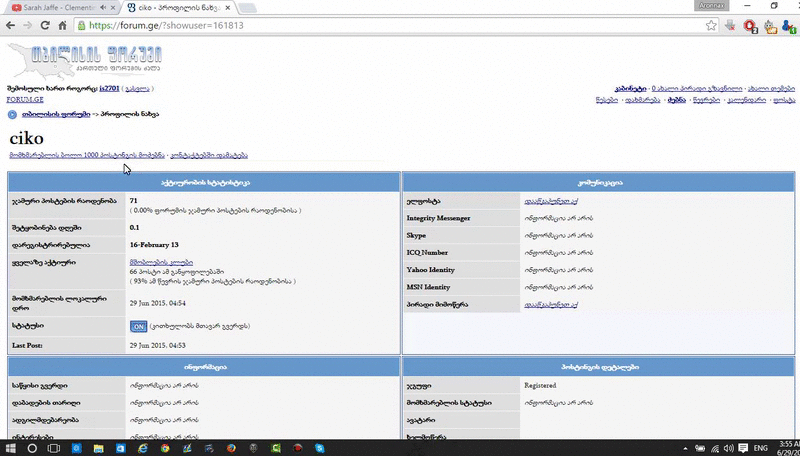Open Cortana search circle on taskbar
This screenshot has width=800, height=456.
(32, 448)
